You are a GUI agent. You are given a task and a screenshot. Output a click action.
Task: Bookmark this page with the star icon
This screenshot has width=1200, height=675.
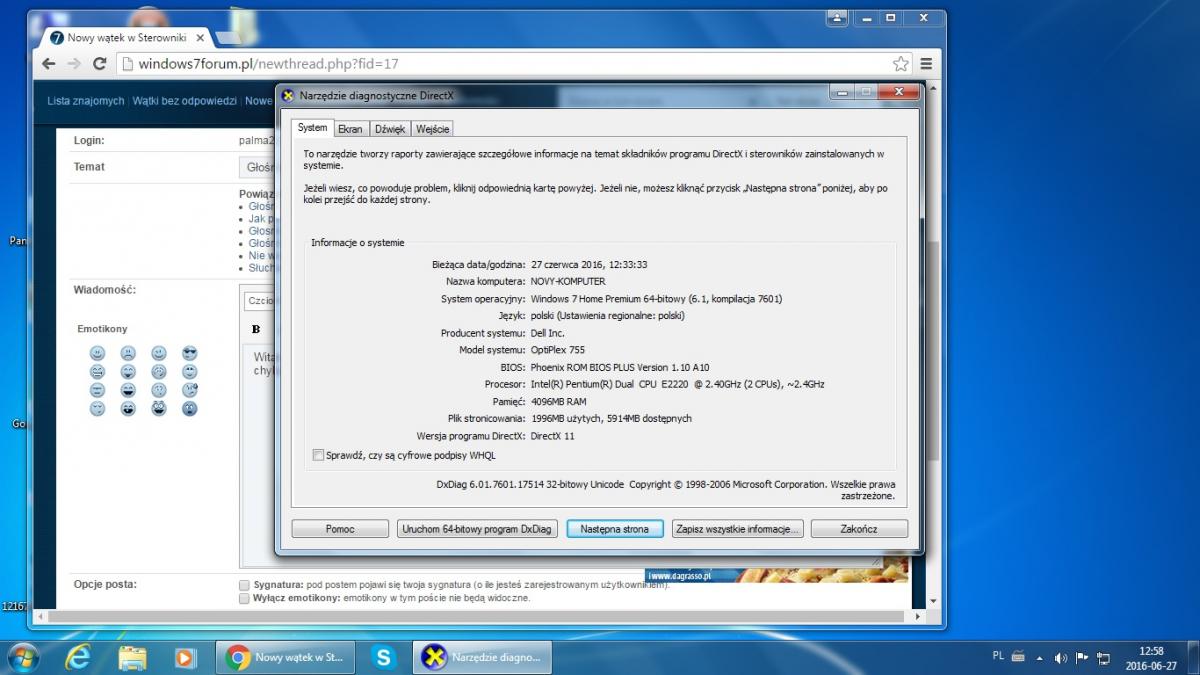coord(900,63)
